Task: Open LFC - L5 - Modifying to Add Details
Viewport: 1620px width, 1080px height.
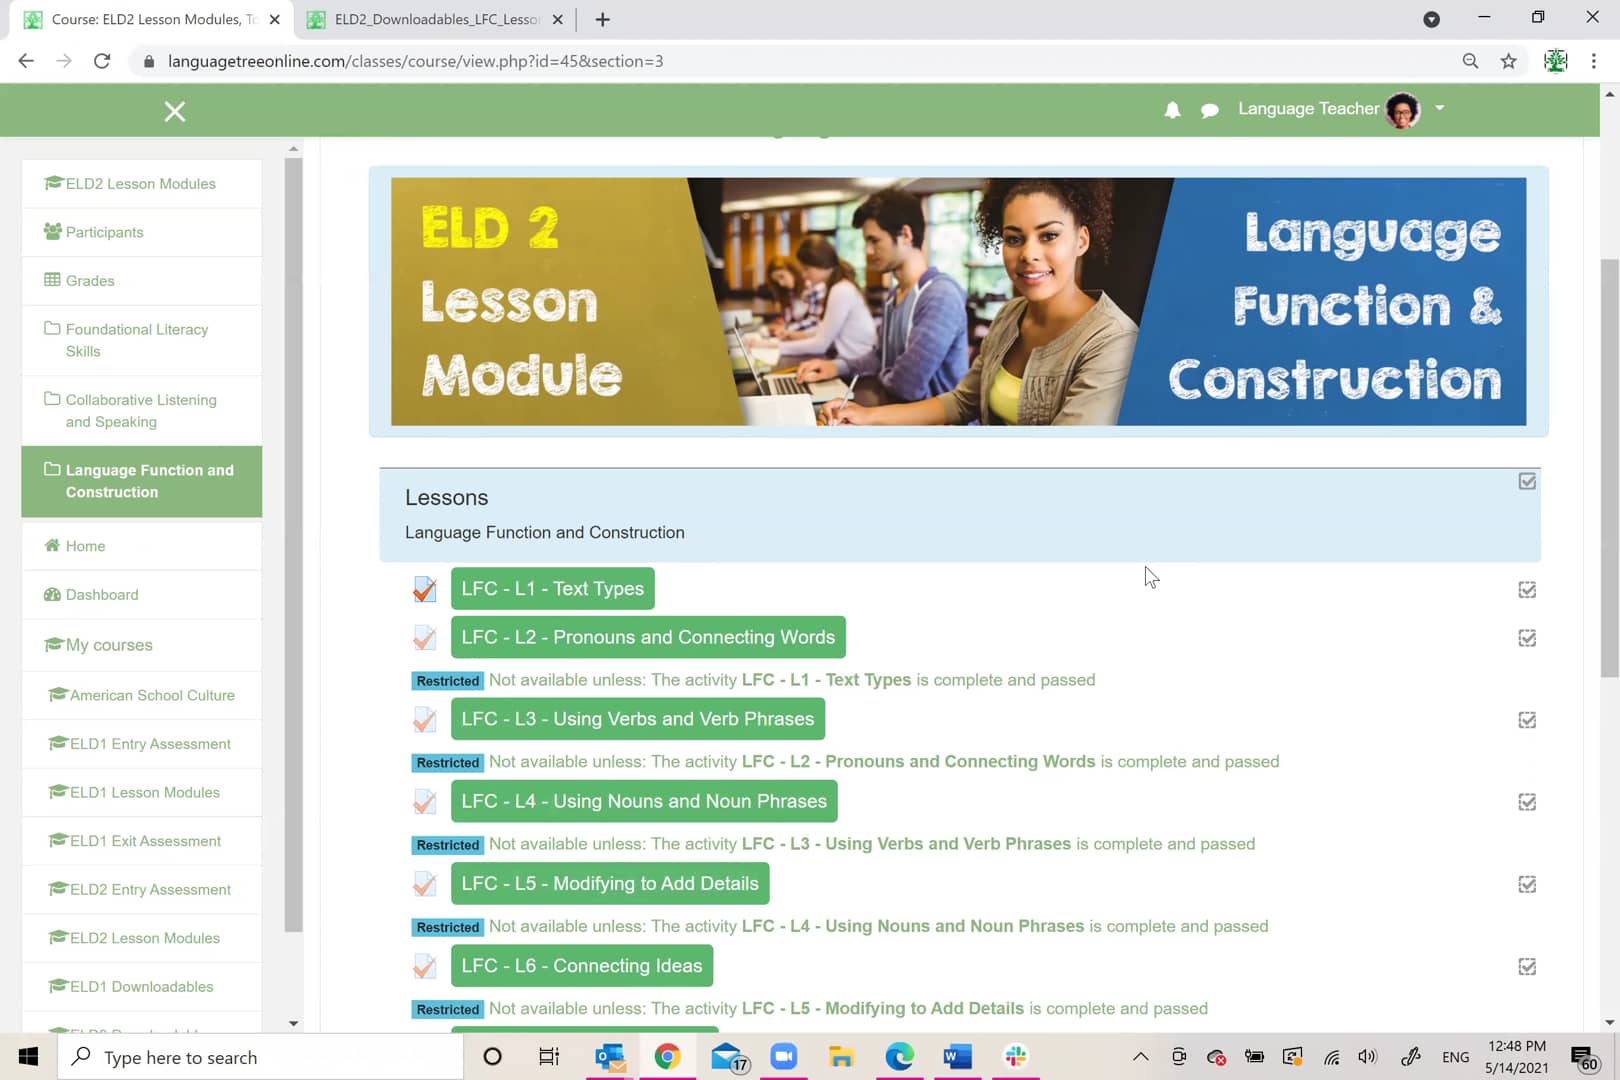Action: click(610, 883)
